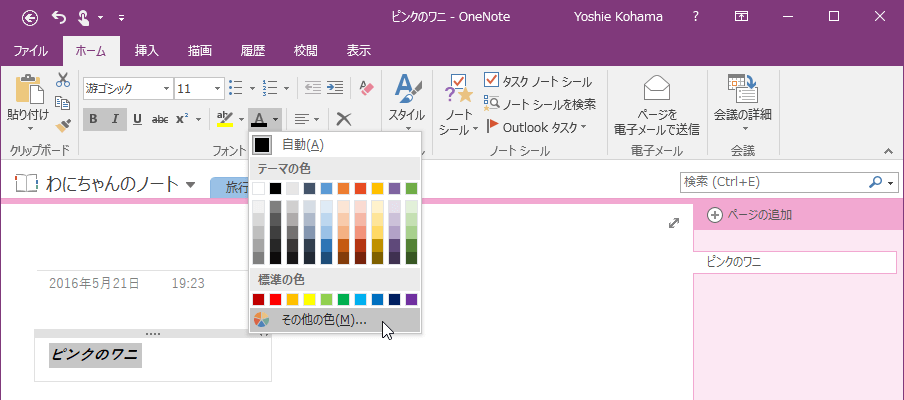The image size is (904, 400).
Task: Select the ピンクのワニ page in list
Action: pyautogui.click(x=795, y=262)
